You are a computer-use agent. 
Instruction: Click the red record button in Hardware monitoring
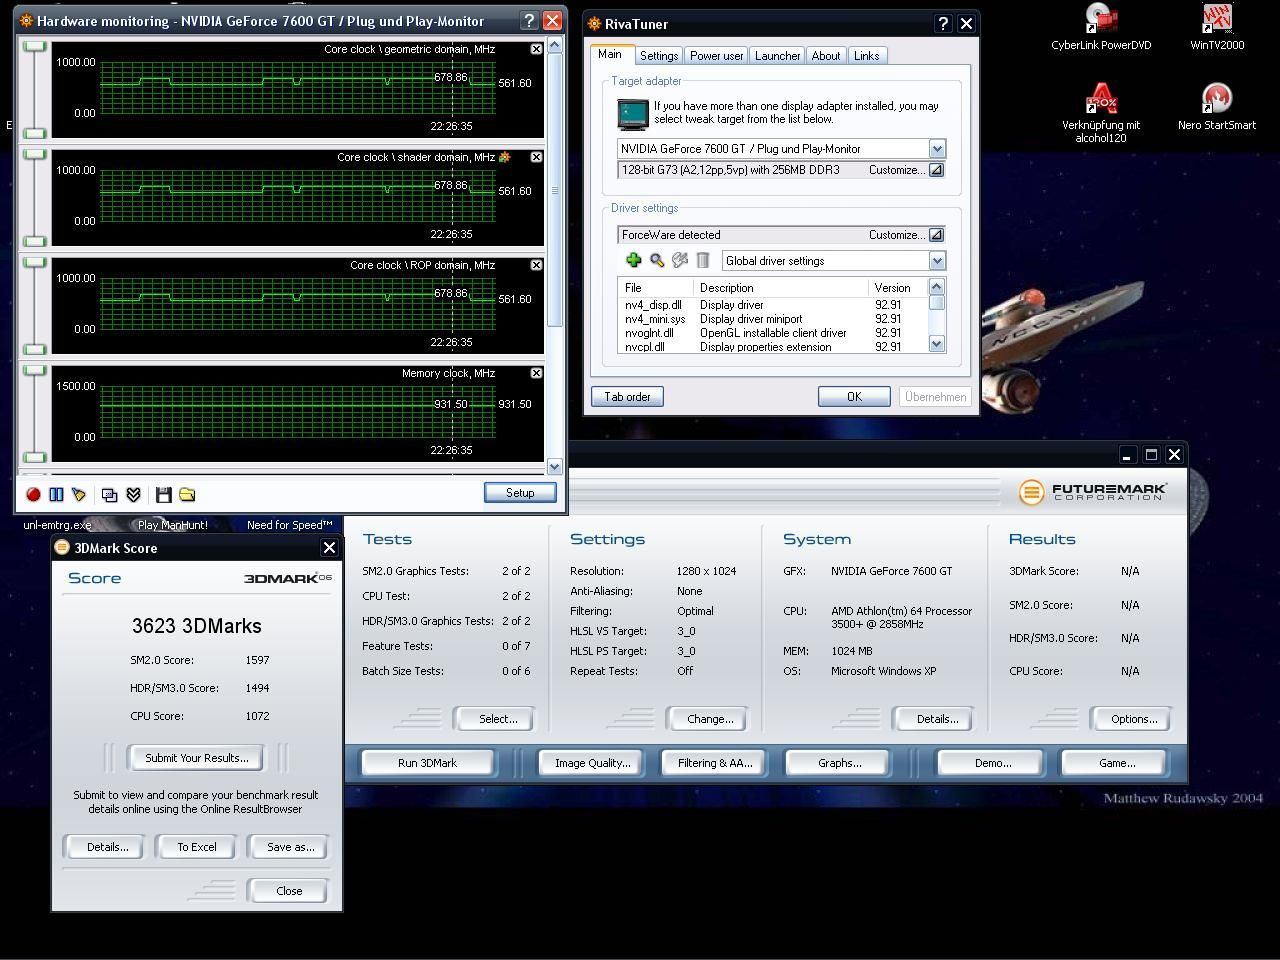(33, 494)
